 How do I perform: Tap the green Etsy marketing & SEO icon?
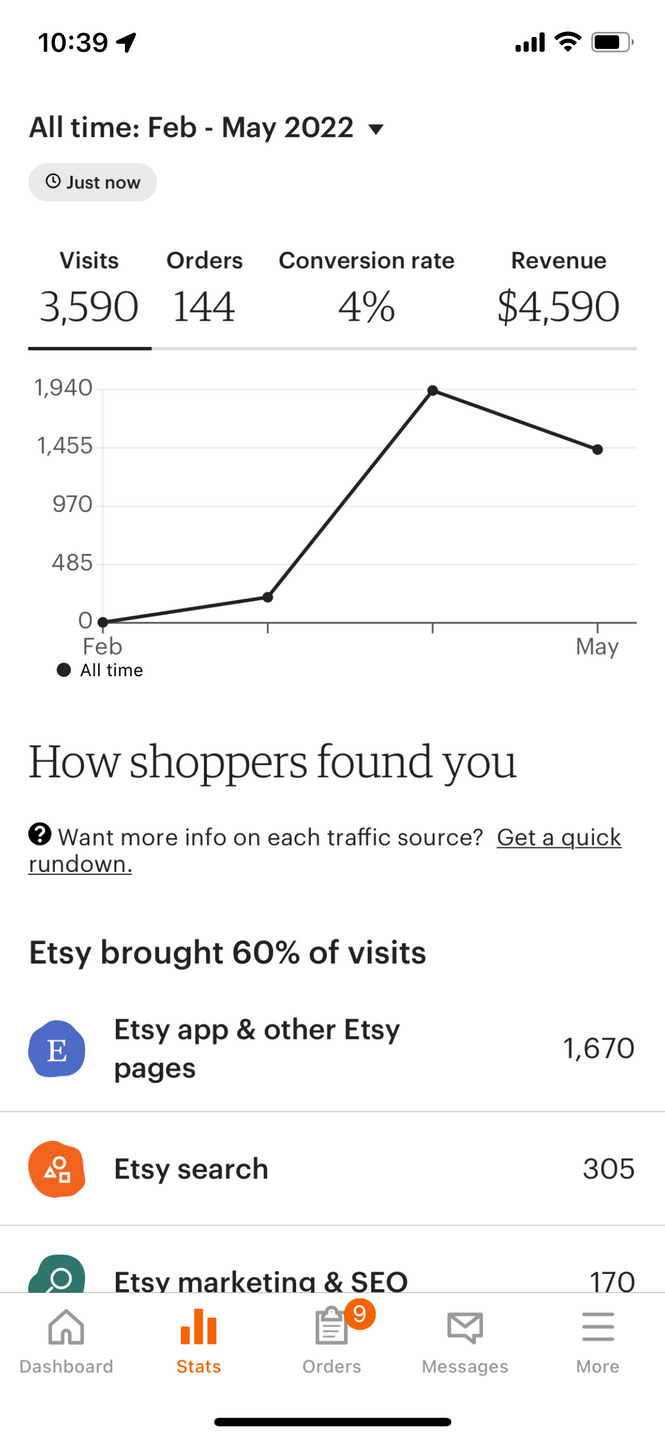point(57,1275)
